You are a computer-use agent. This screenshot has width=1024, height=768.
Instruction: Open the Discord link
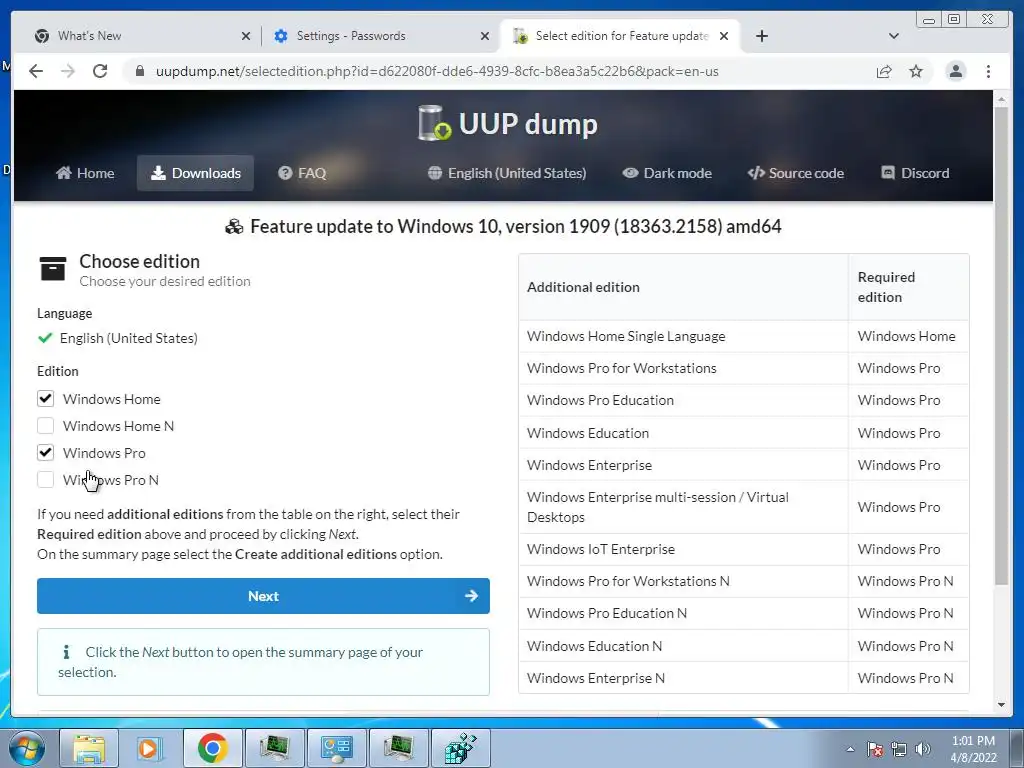pyautogui.click(x=915, y=173)
